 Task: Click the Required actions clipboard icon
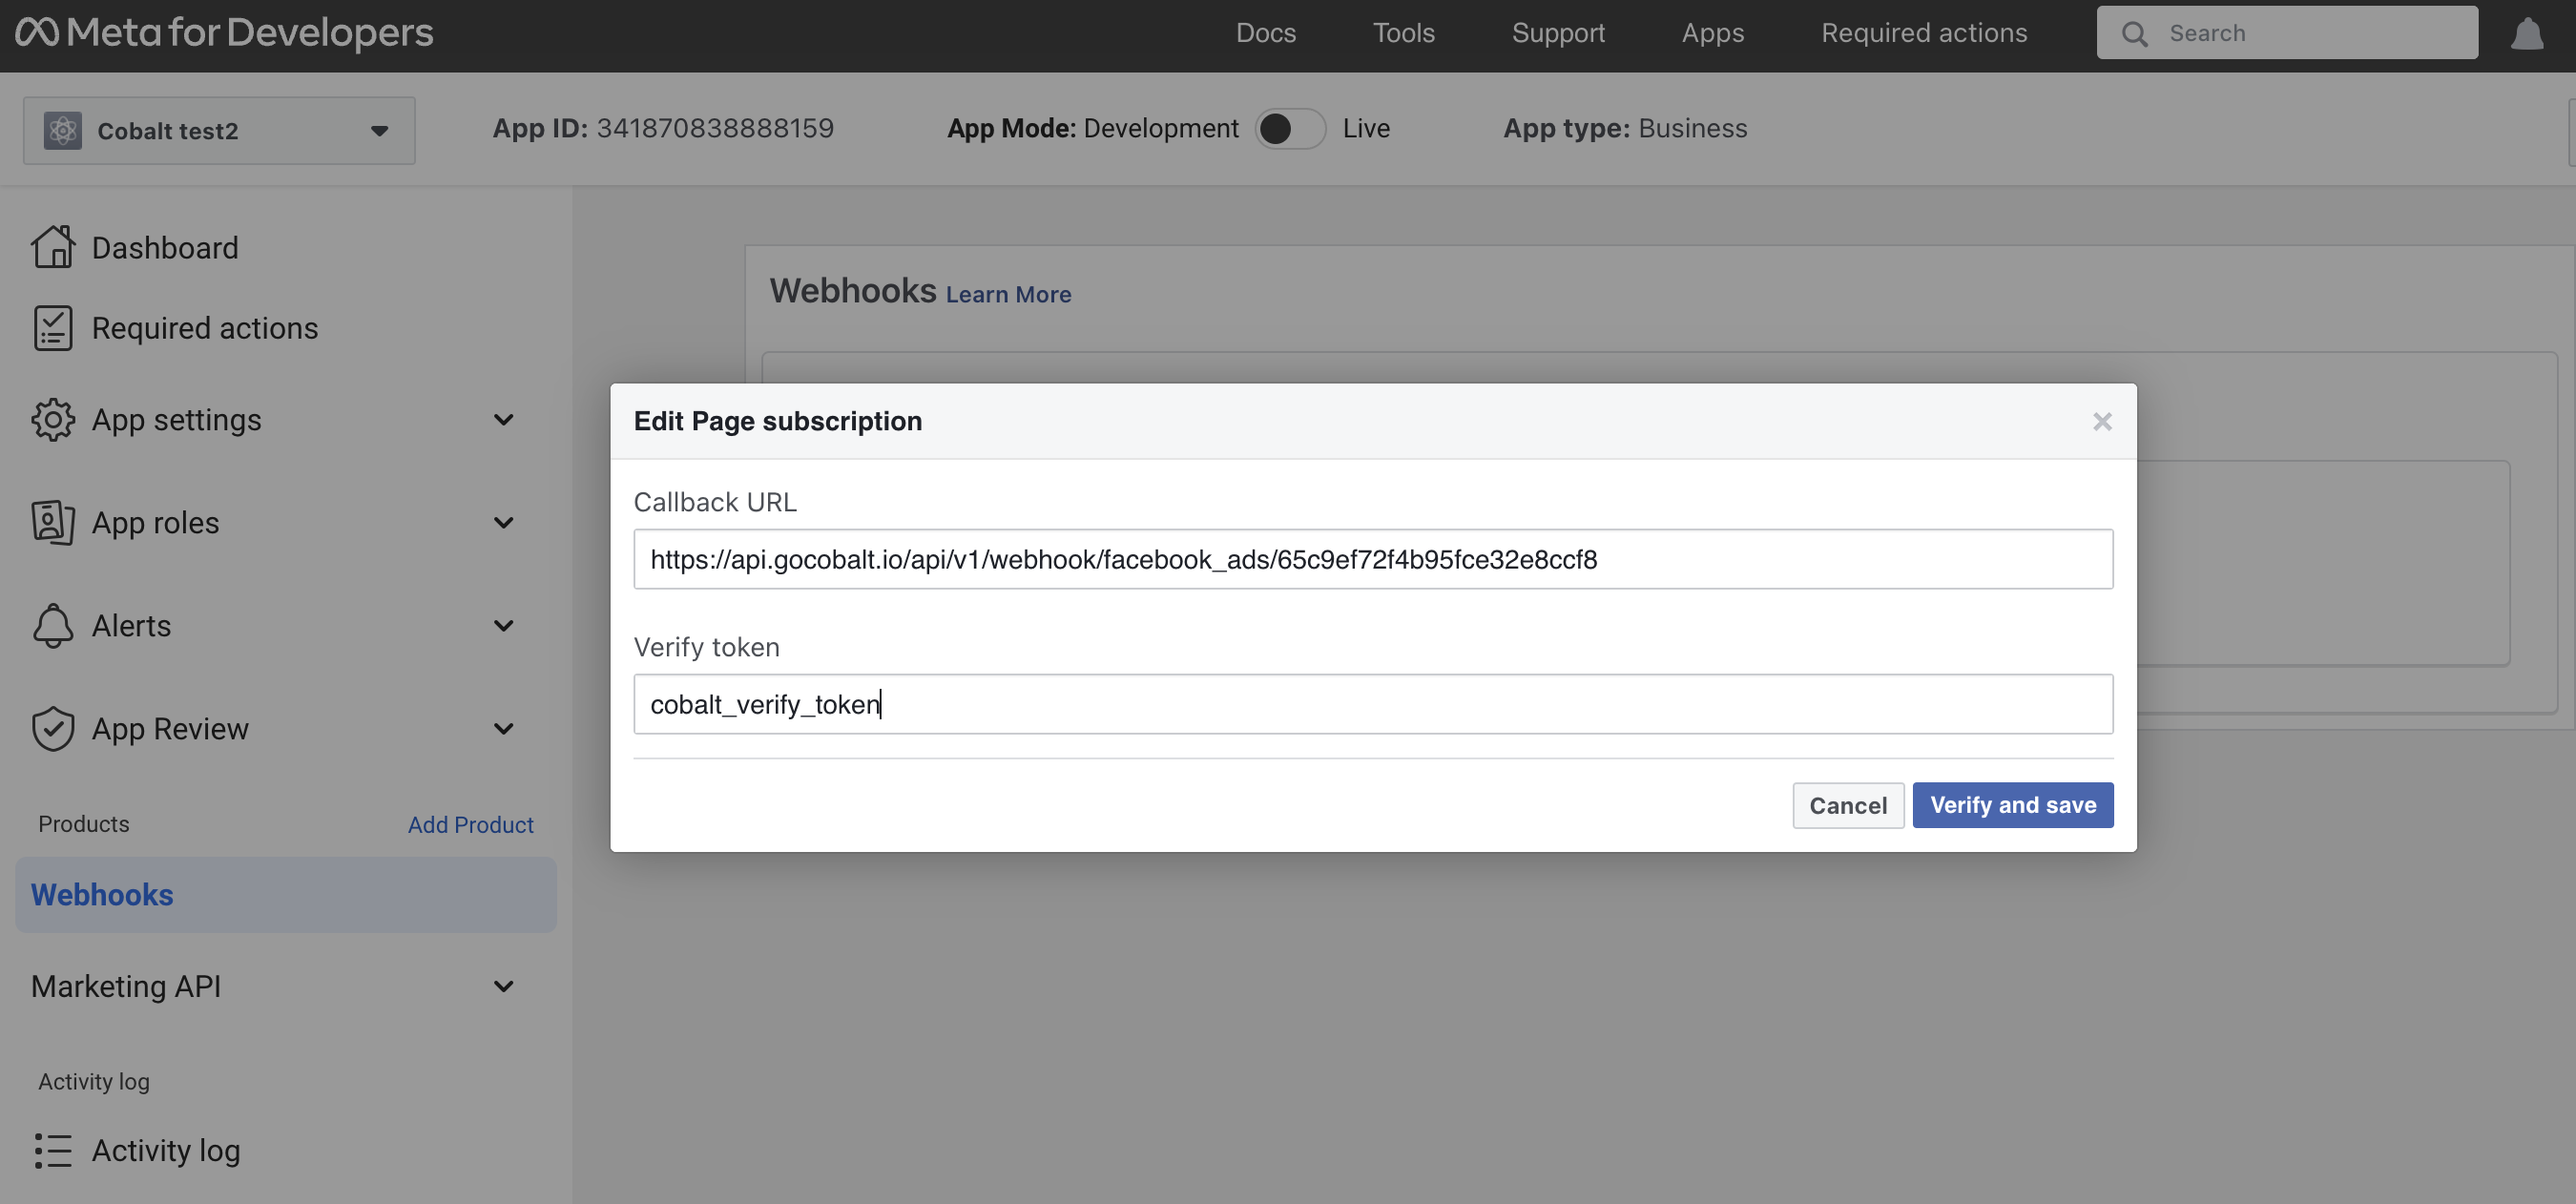(x=53, y=327)
